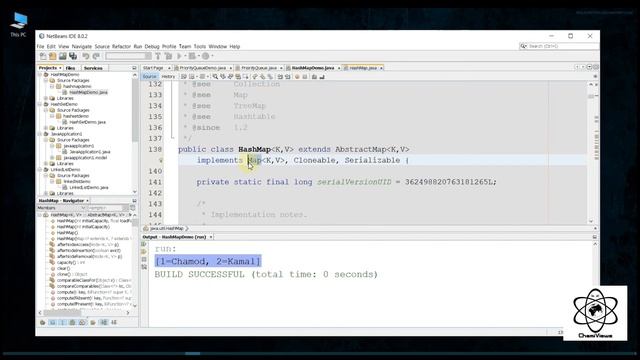
Task: Collapse the LinkedListDemo project node
Action: [40, 169]
